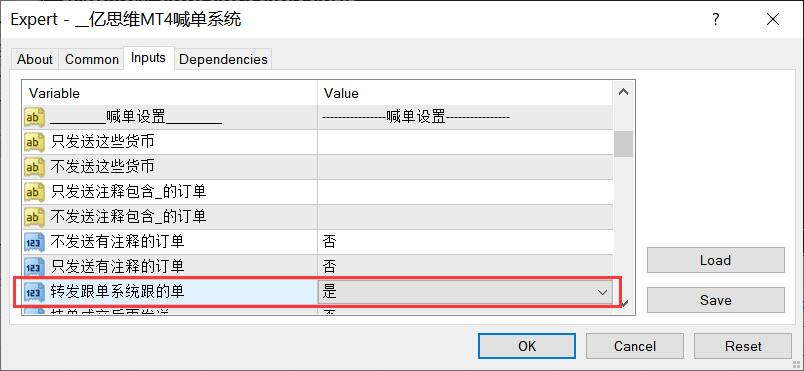Open the Dependencies tab
Image resolution: width=804 pixels, height=371 pixels.
tap(223, 59)
